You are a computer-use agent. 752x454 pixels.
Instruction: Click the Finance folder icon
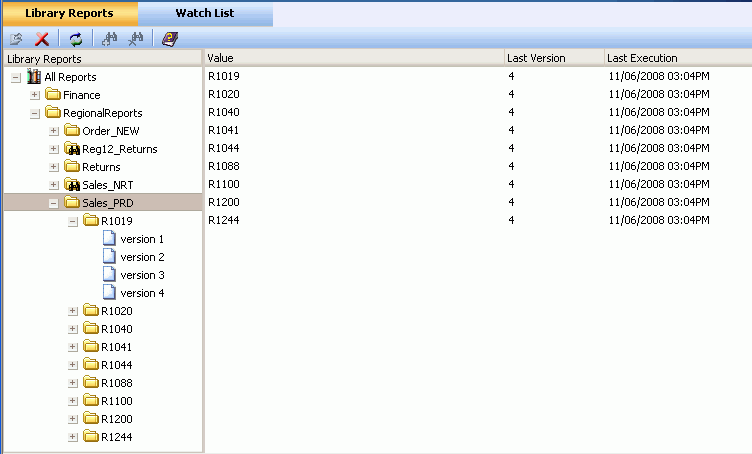[x=53, y=94]
